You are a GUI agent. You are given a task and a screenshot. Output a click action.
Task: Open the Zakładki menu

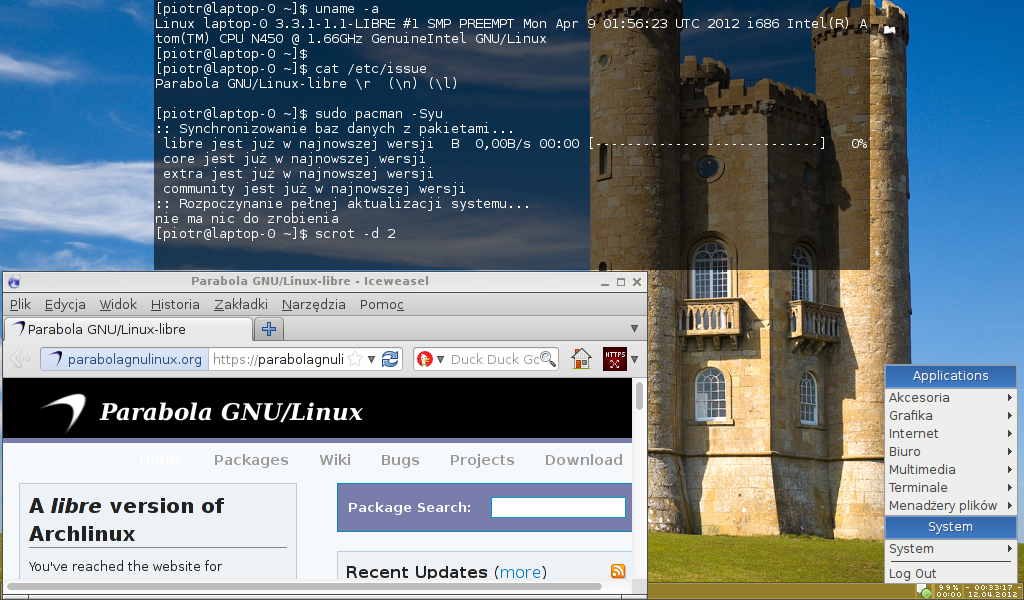pyautogui.click(x=241, y=304)
